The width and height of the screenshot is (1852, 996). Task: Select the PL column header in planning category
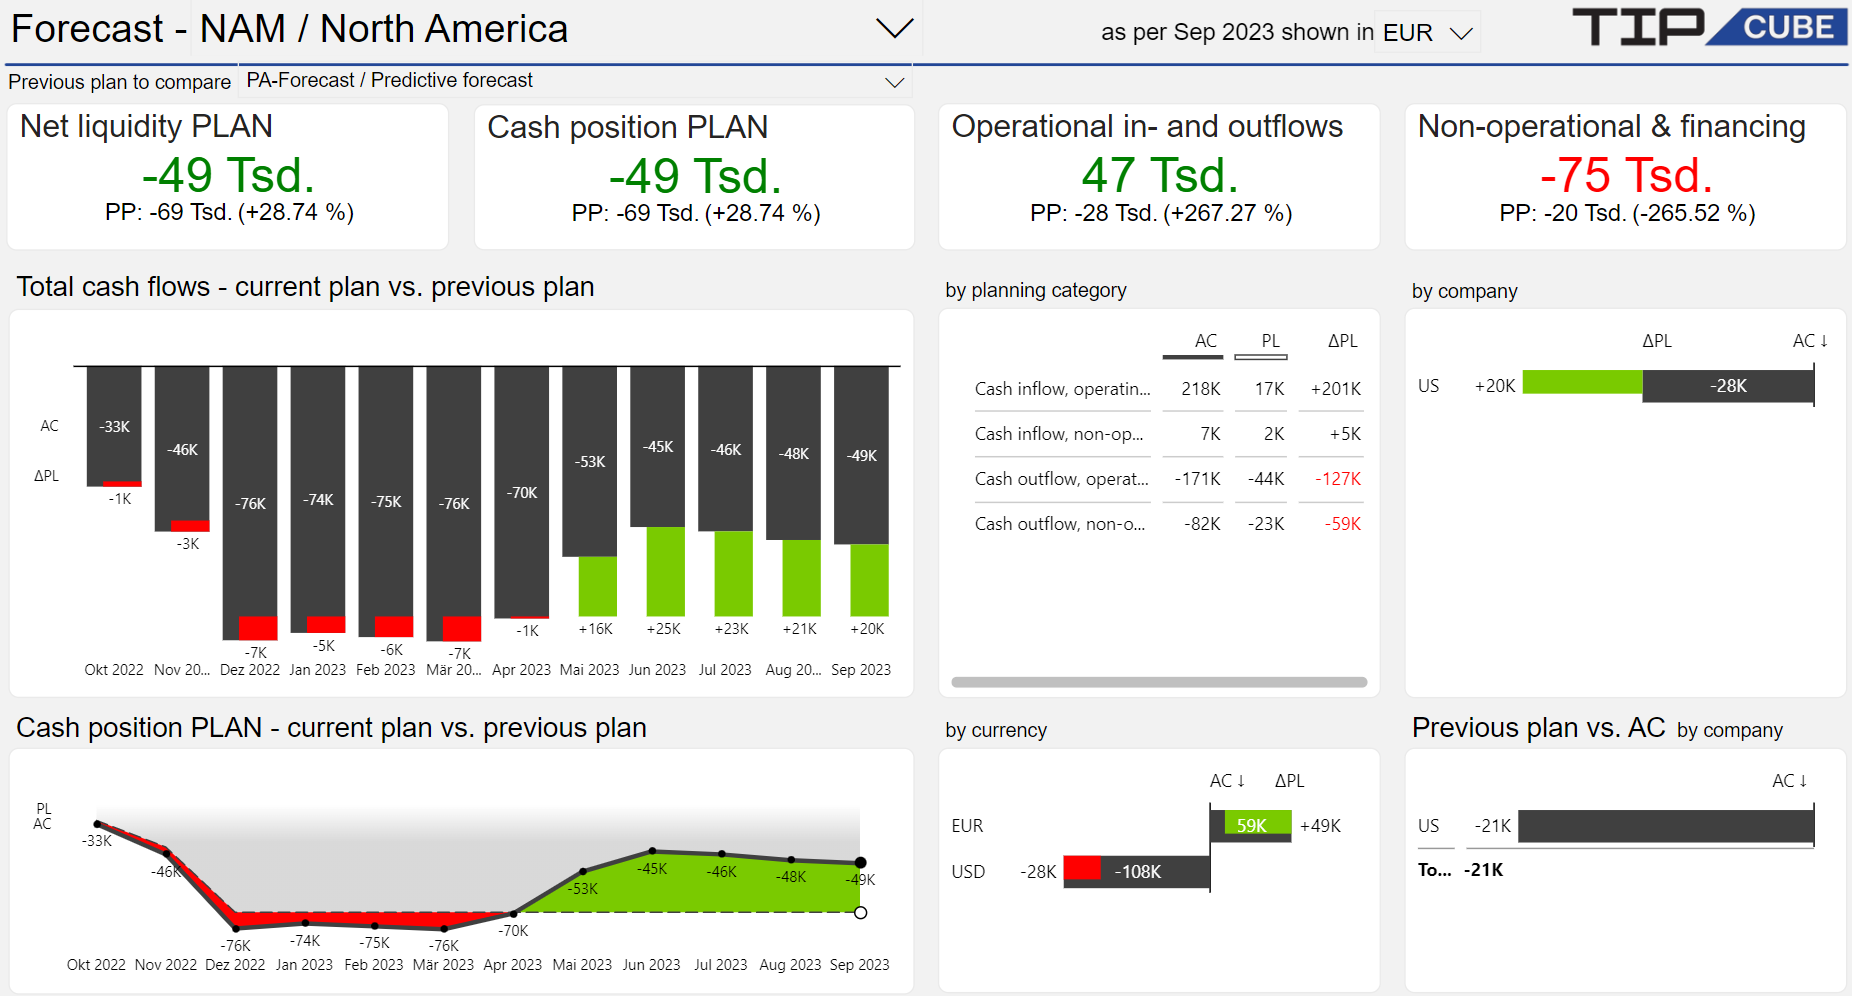pyautogui.click(x=1270, y=341)
